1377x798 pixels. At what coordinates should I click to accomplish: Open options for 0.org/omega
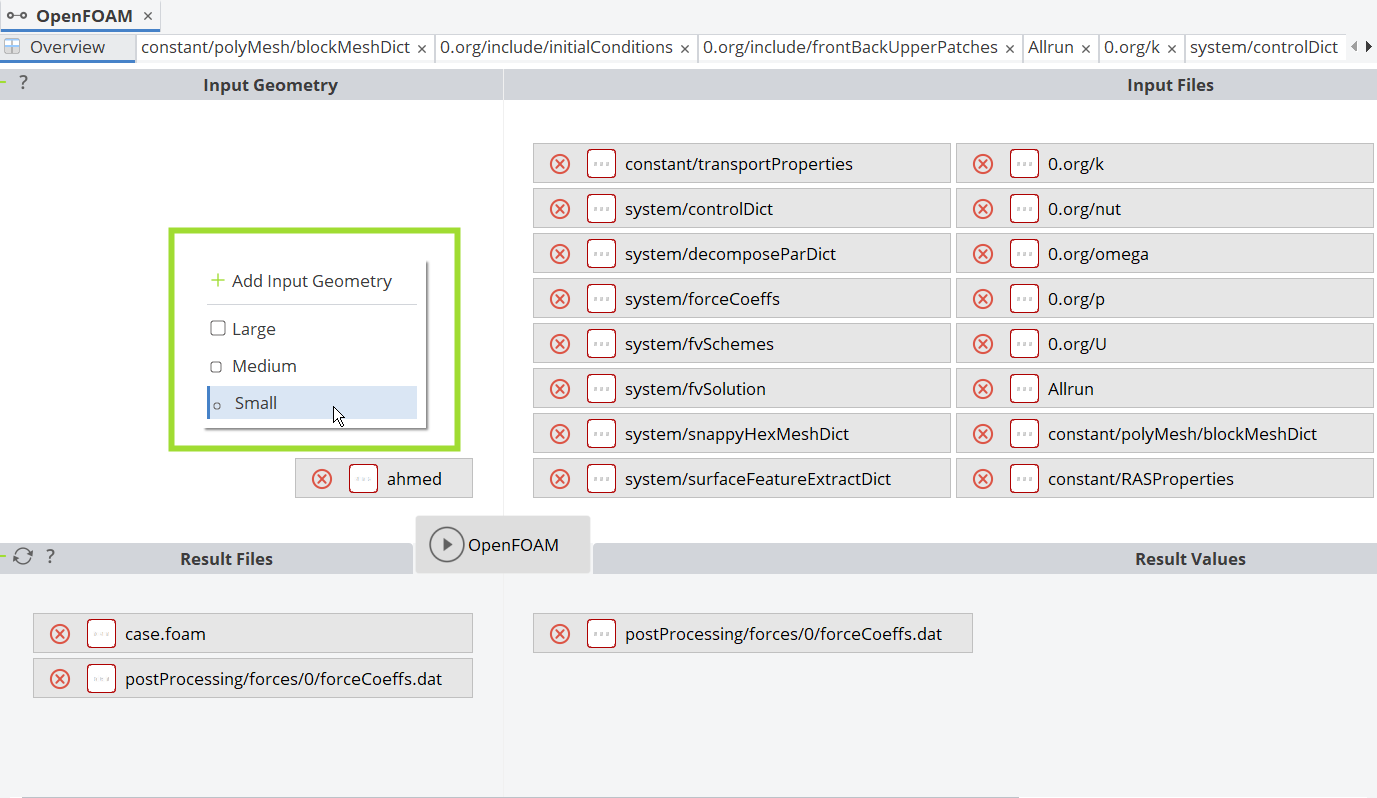[x=1024, y=254]
